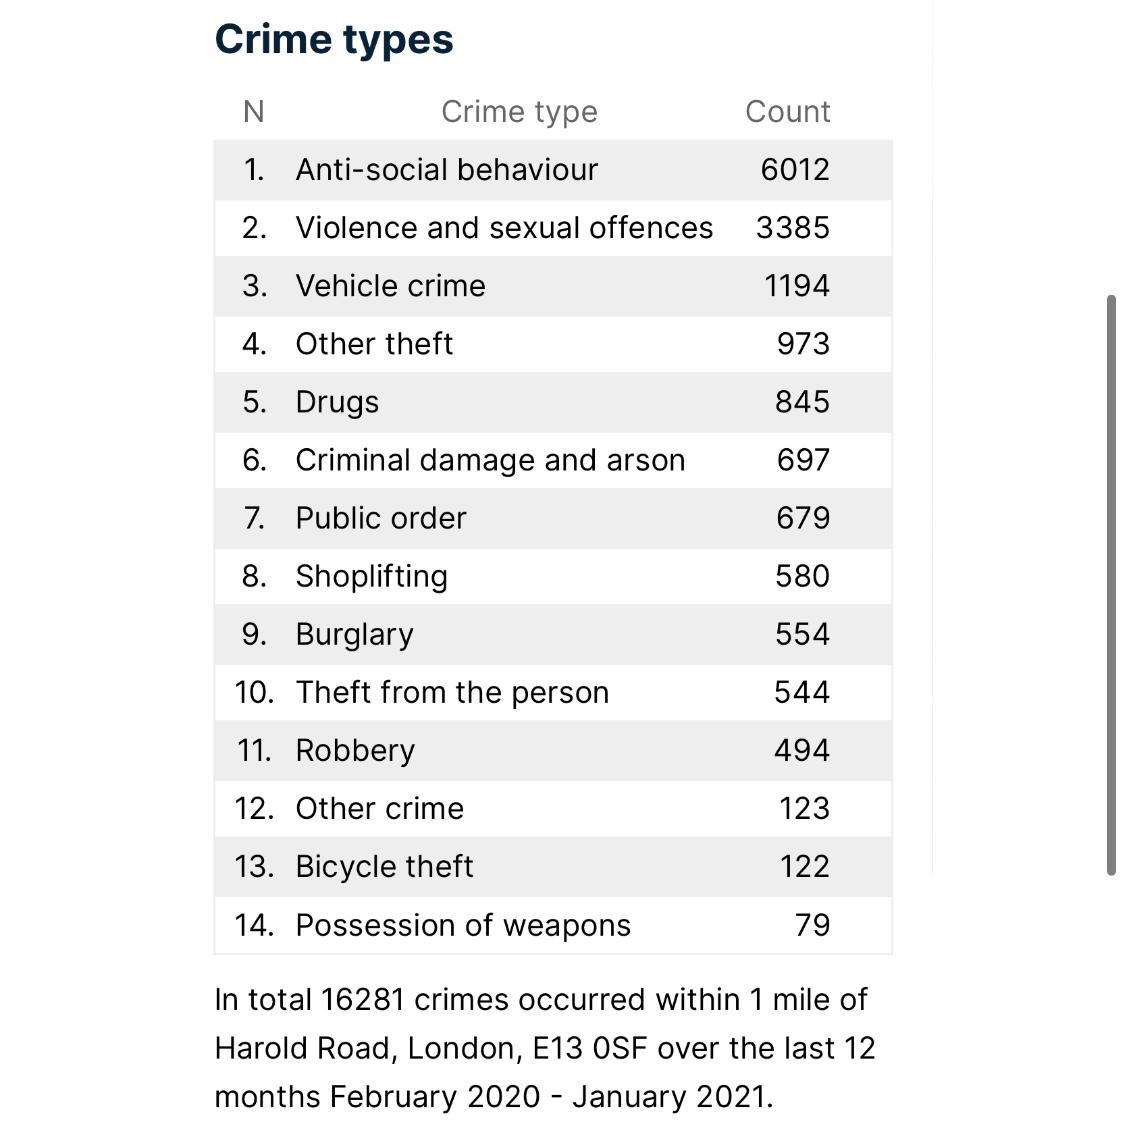This screenshot has width=1125, height=1125.
Task: Click the Drugs row
Action: (338, 401)
